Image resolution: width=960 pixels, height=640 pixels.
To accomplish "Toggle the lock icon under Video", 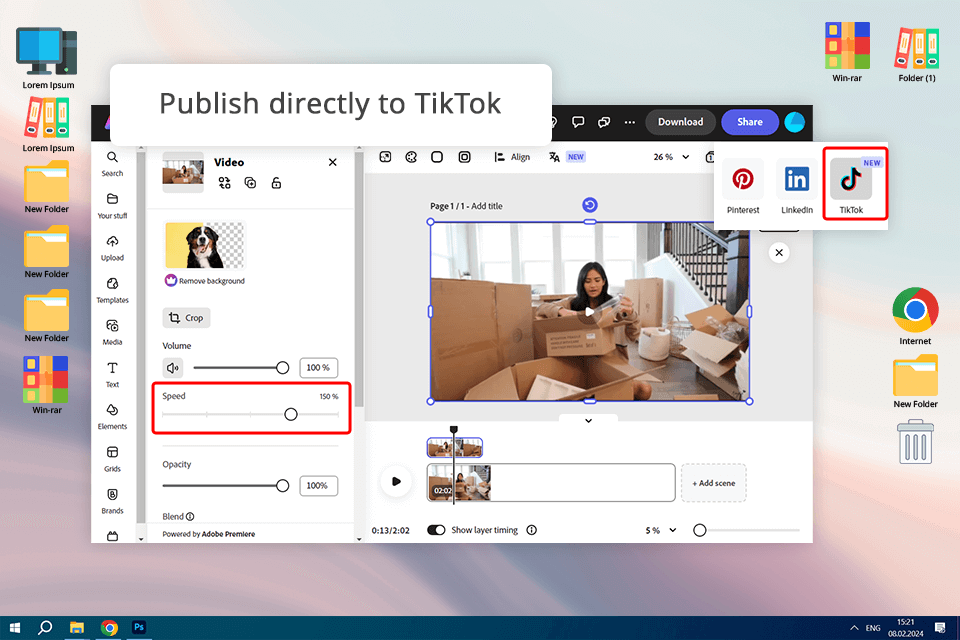I will 276,183.
